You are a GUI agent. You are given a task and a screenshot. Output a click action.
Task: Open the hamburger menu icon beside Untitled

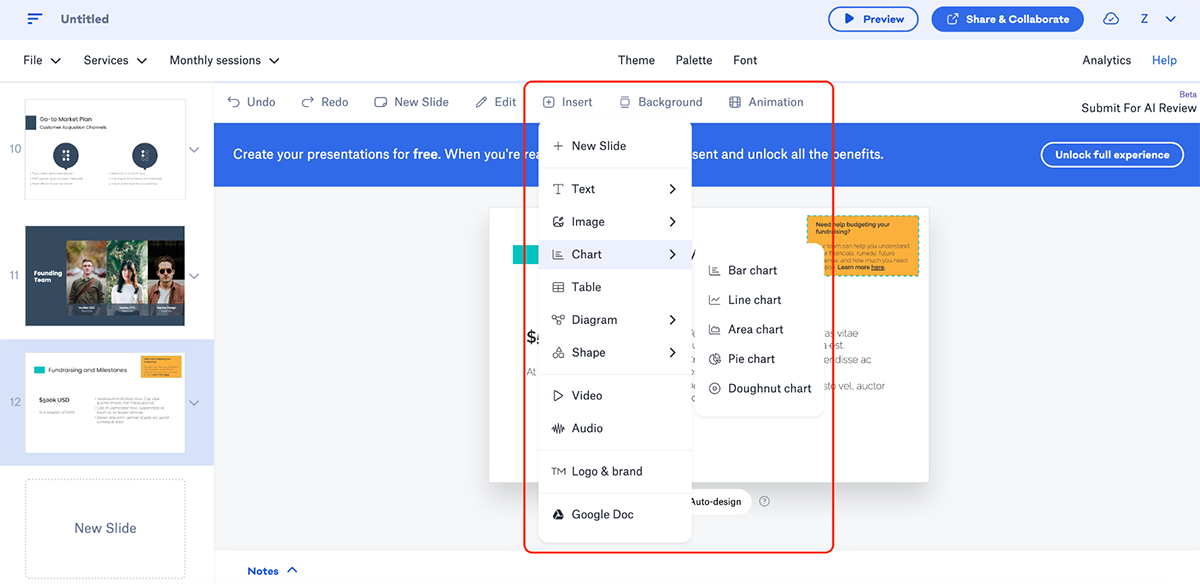pyautogui.click(x=35, y=19)
